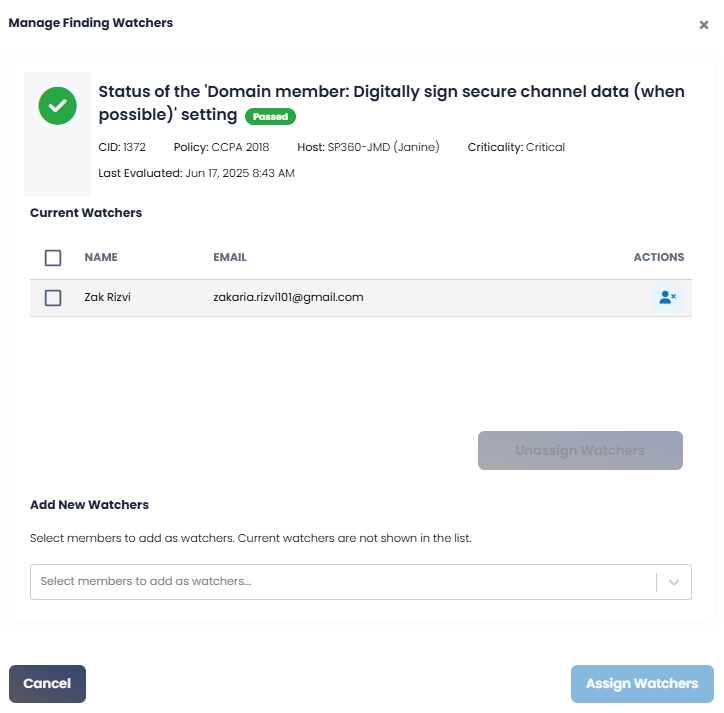Screen dimensions: 724x713
Task: Click the Assign Watchers button
Action: point(642,683)
